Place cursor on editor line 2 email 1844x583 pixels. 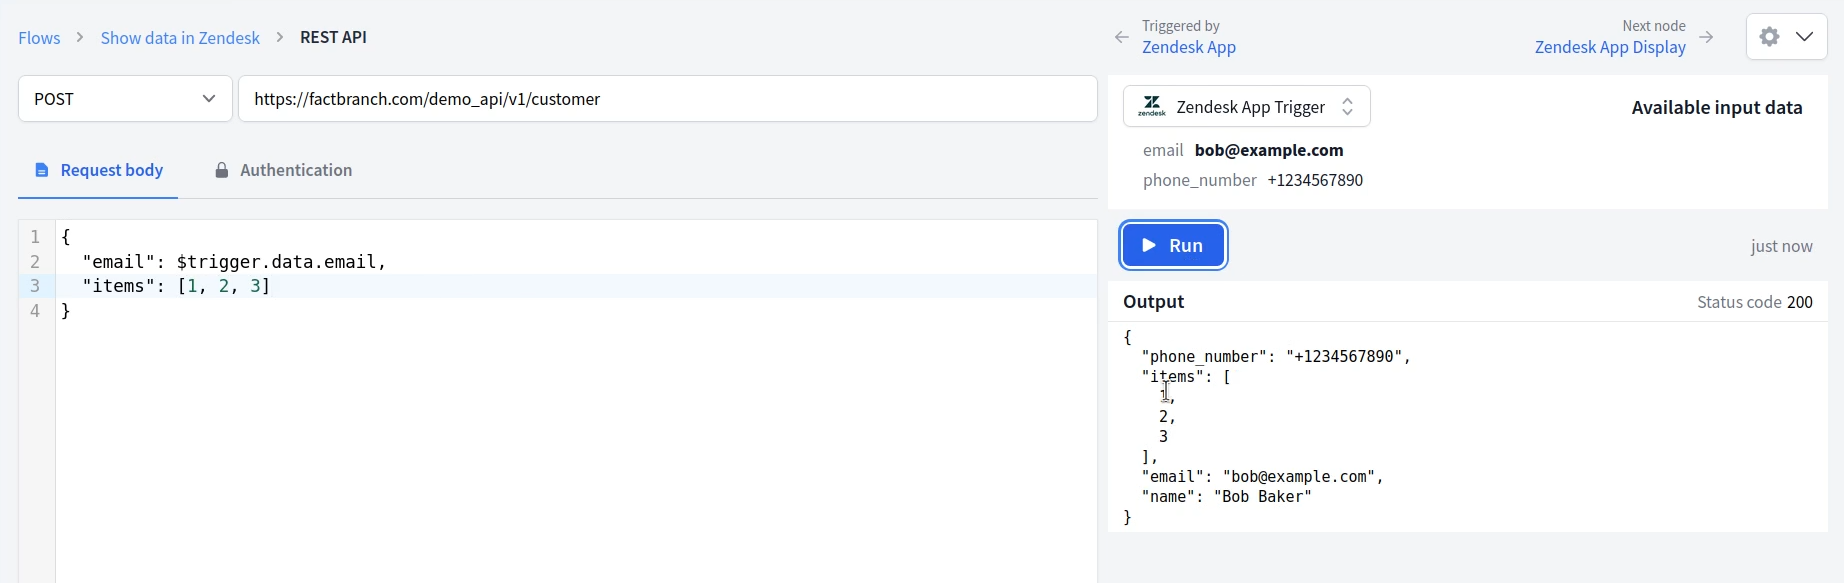(234, 262)
